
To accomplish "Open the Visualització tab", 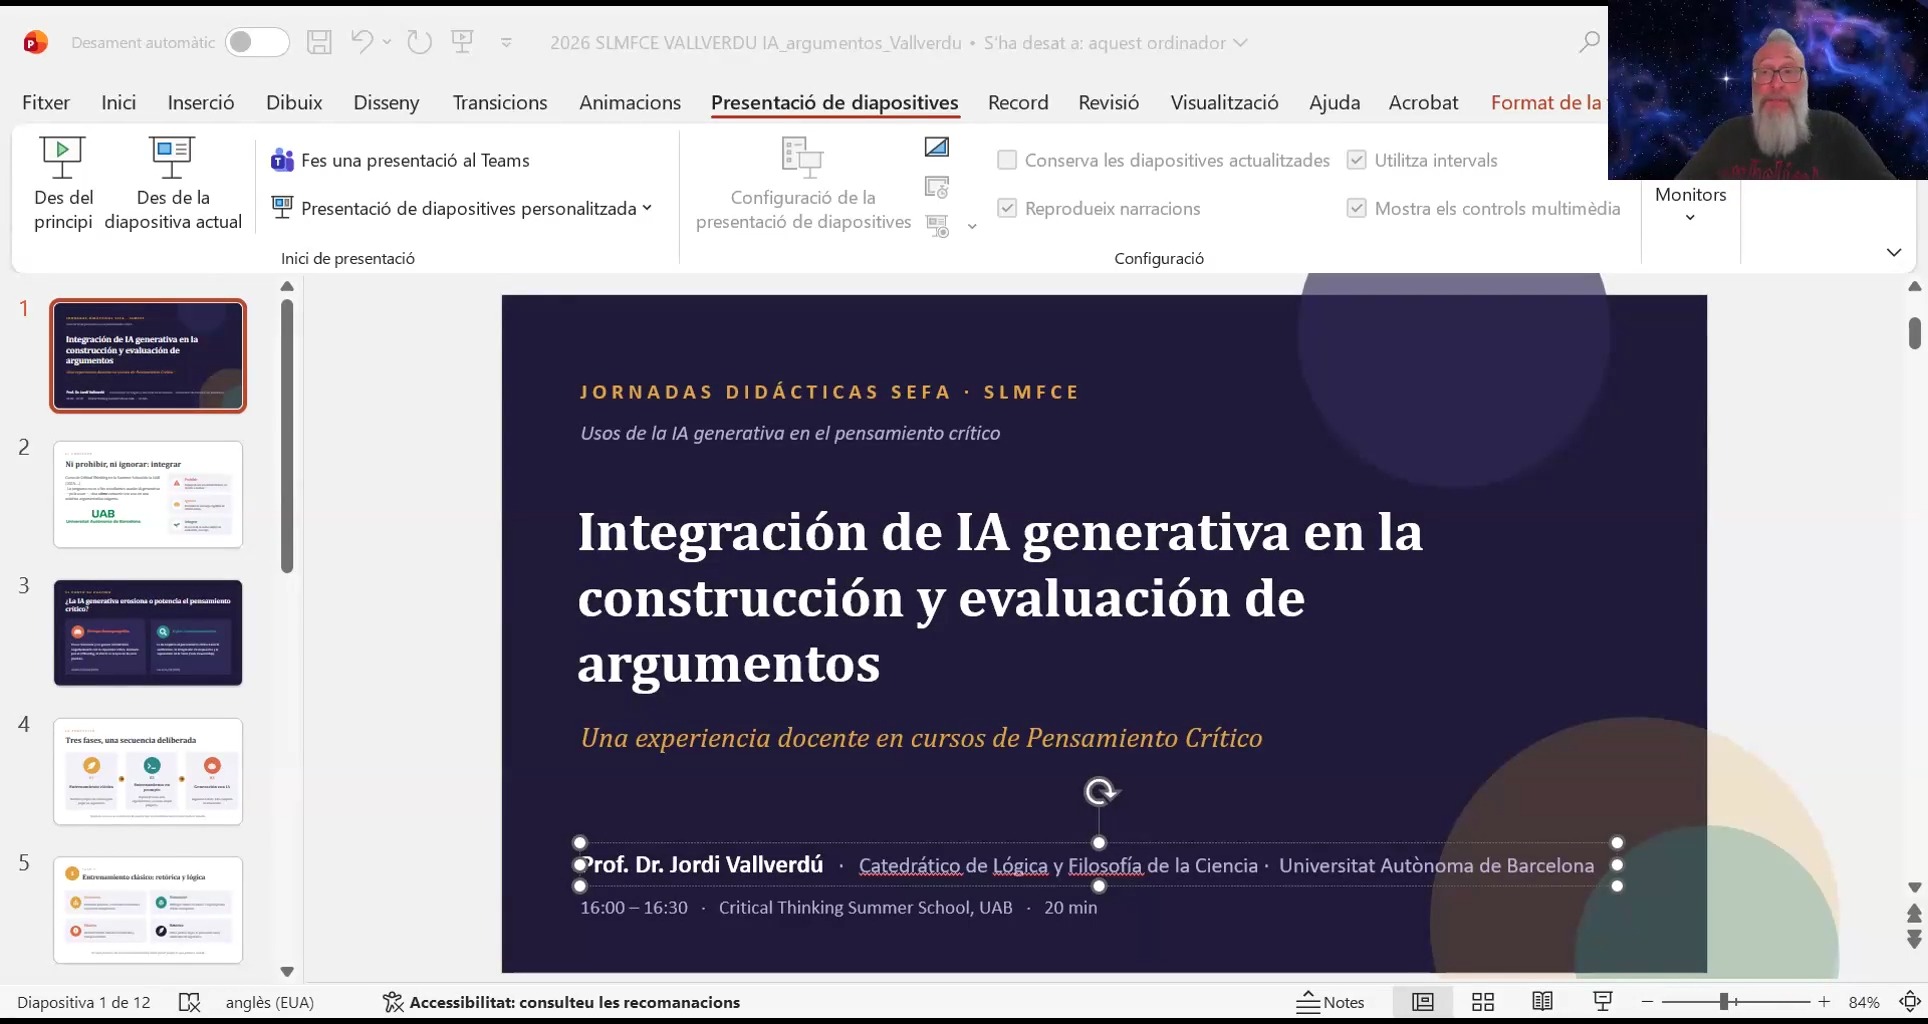I will [1224, 102].
